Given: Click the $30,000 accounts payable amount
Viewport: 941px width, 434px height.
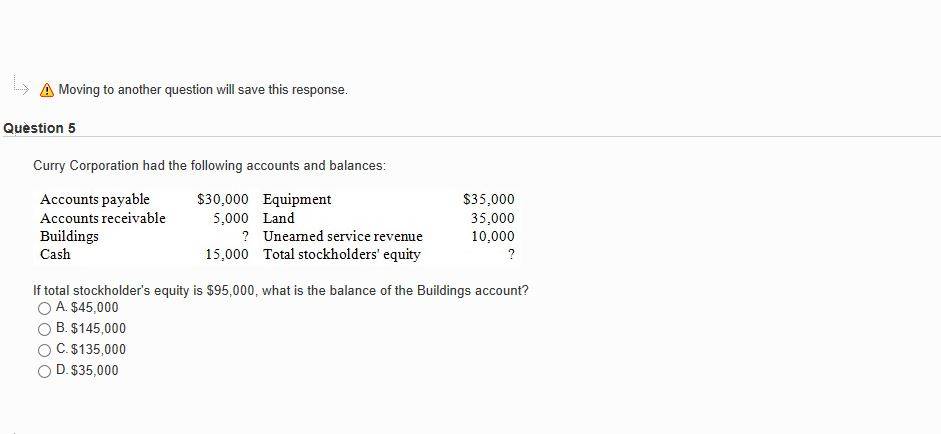Looking at the screenshot, I should click(x=223, y=199).
